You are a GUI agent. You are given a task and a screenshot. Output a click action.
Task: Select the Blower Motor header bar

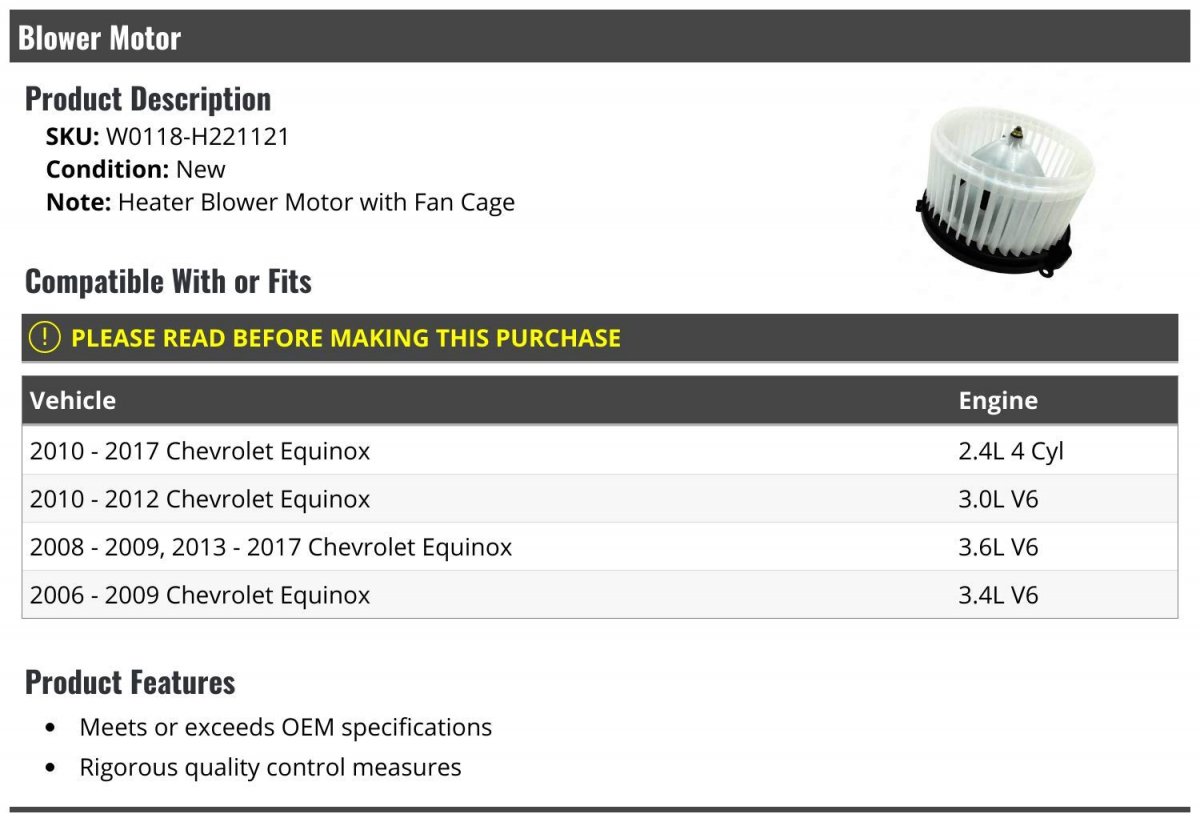pyautogui.click(x=600, y=38)
